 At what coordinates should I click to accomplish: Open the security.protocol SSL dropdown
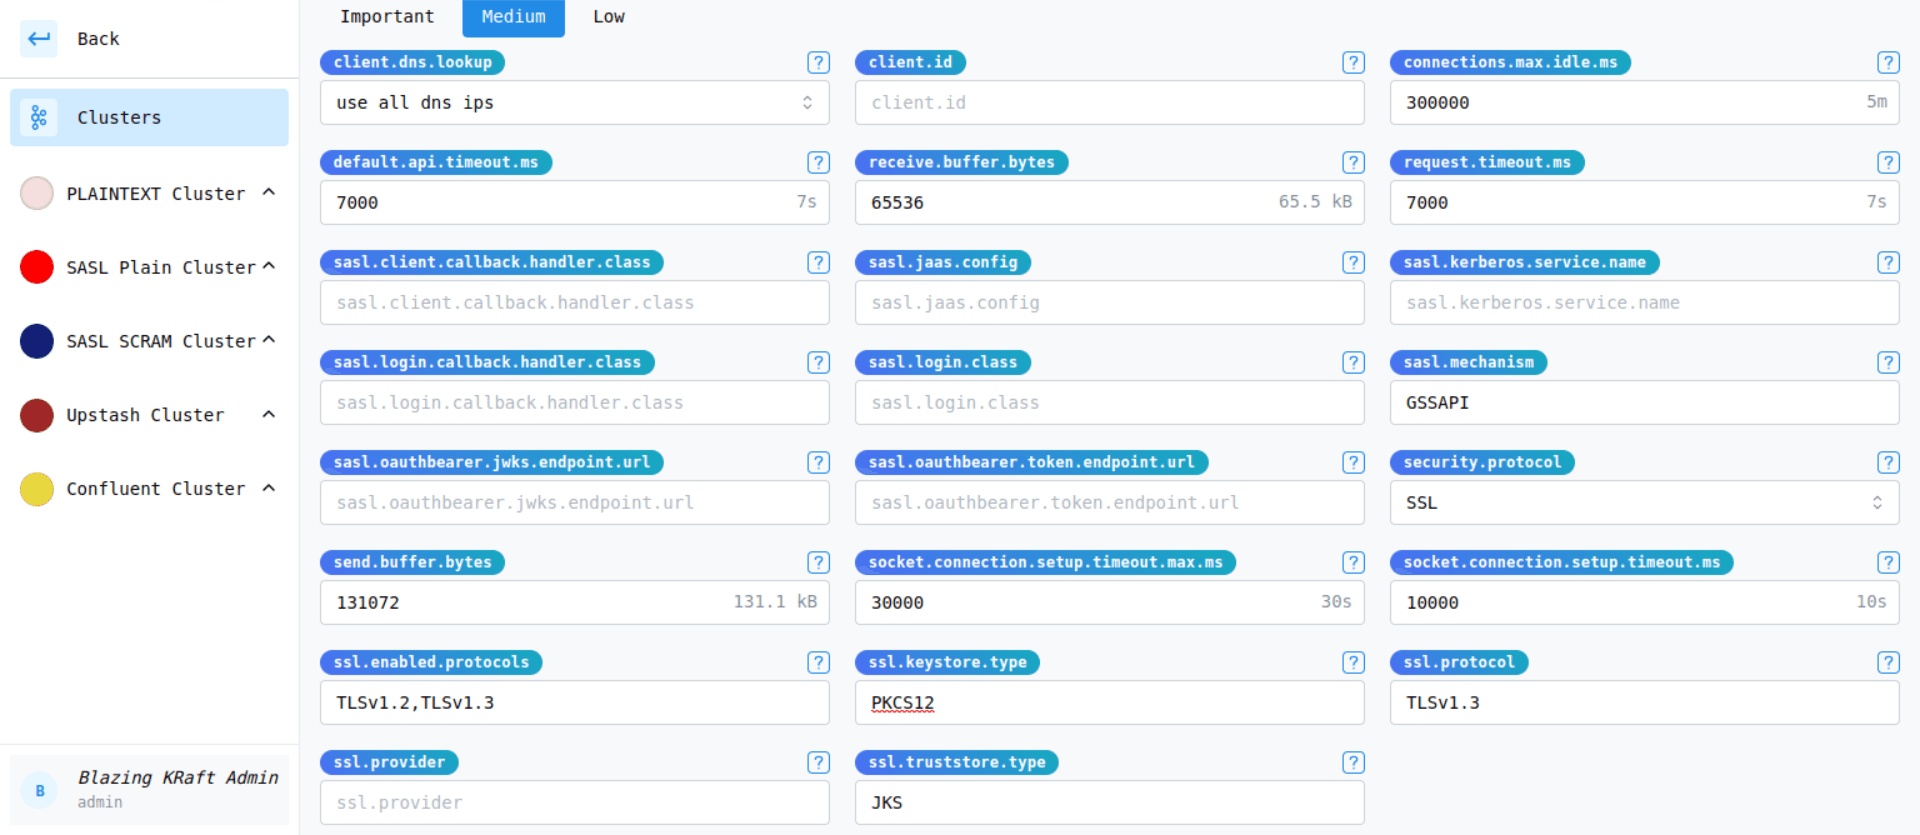(x=1645, y=502)
